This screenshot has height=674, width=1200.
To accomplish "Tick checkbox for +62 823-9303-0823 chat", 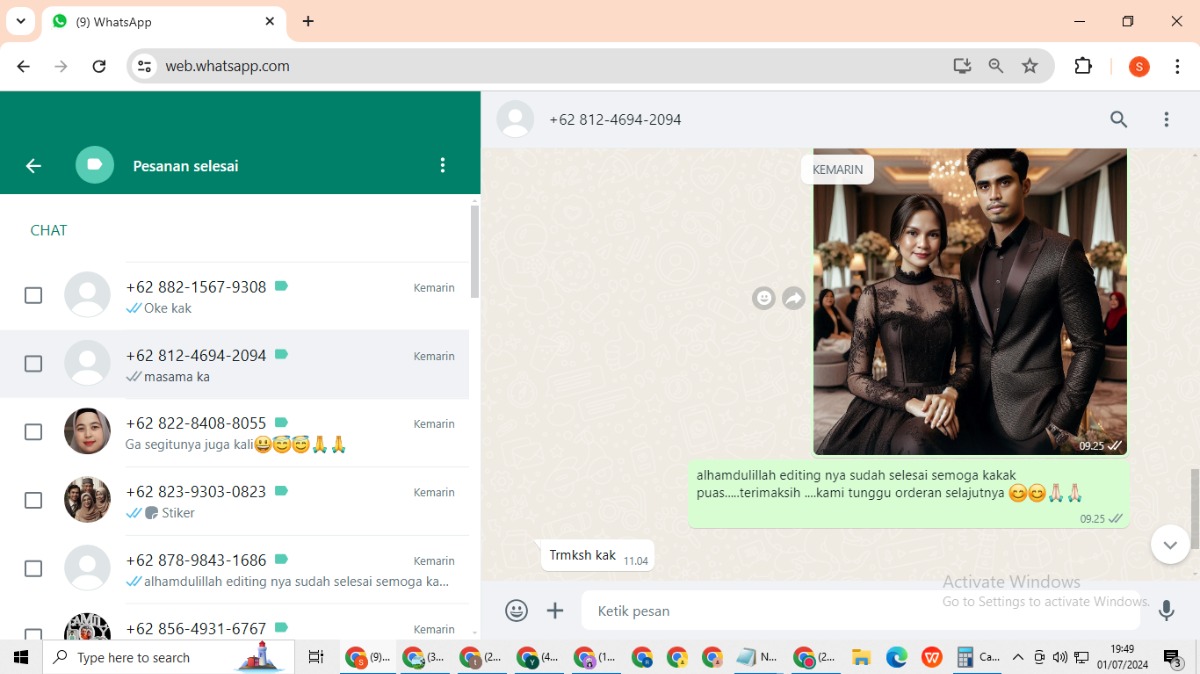I will click(33, 500).
